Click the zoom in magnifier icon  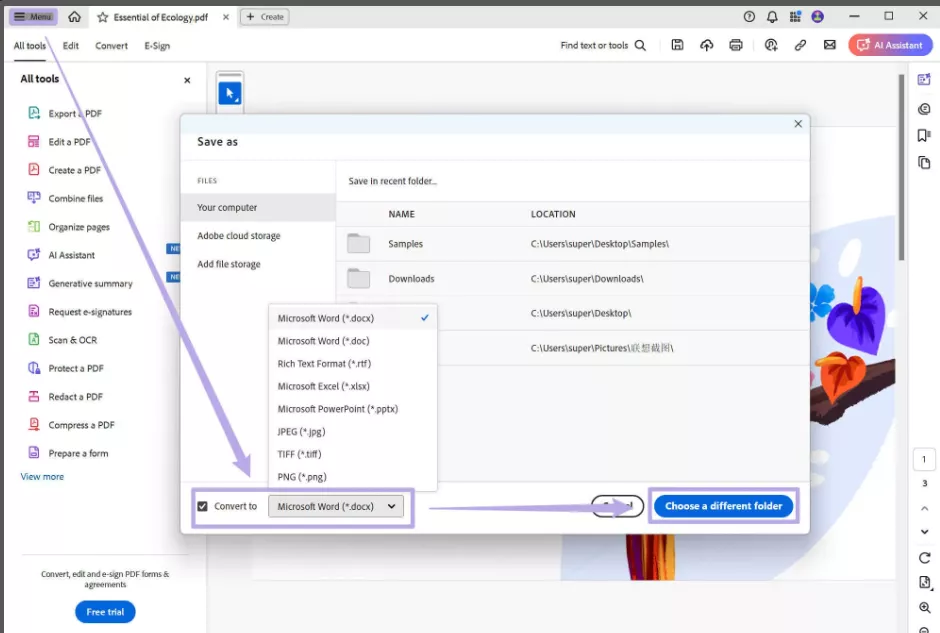(924, 607)
